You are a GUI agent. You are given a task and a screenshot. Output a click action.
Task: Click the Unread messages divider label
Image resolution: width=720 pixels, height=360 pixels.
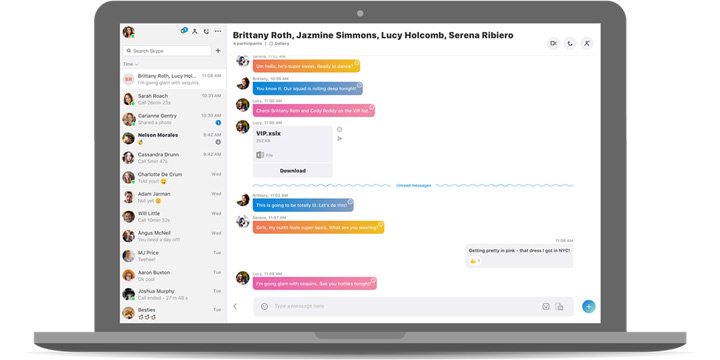pos(413,186)
